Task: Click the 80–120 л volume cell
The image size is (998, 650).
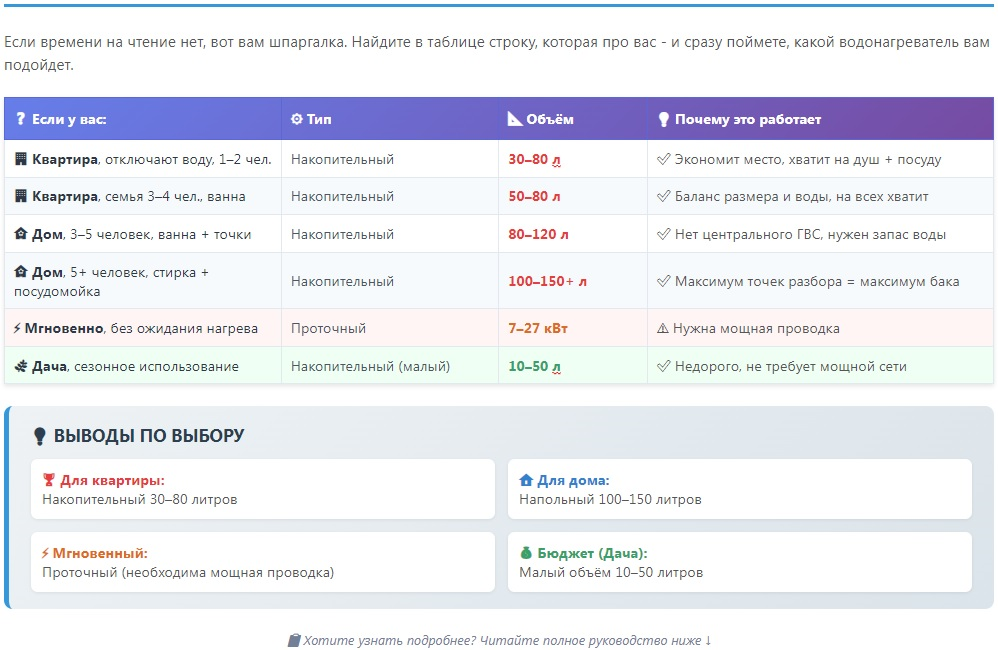Action: click(x=538, y=235)
